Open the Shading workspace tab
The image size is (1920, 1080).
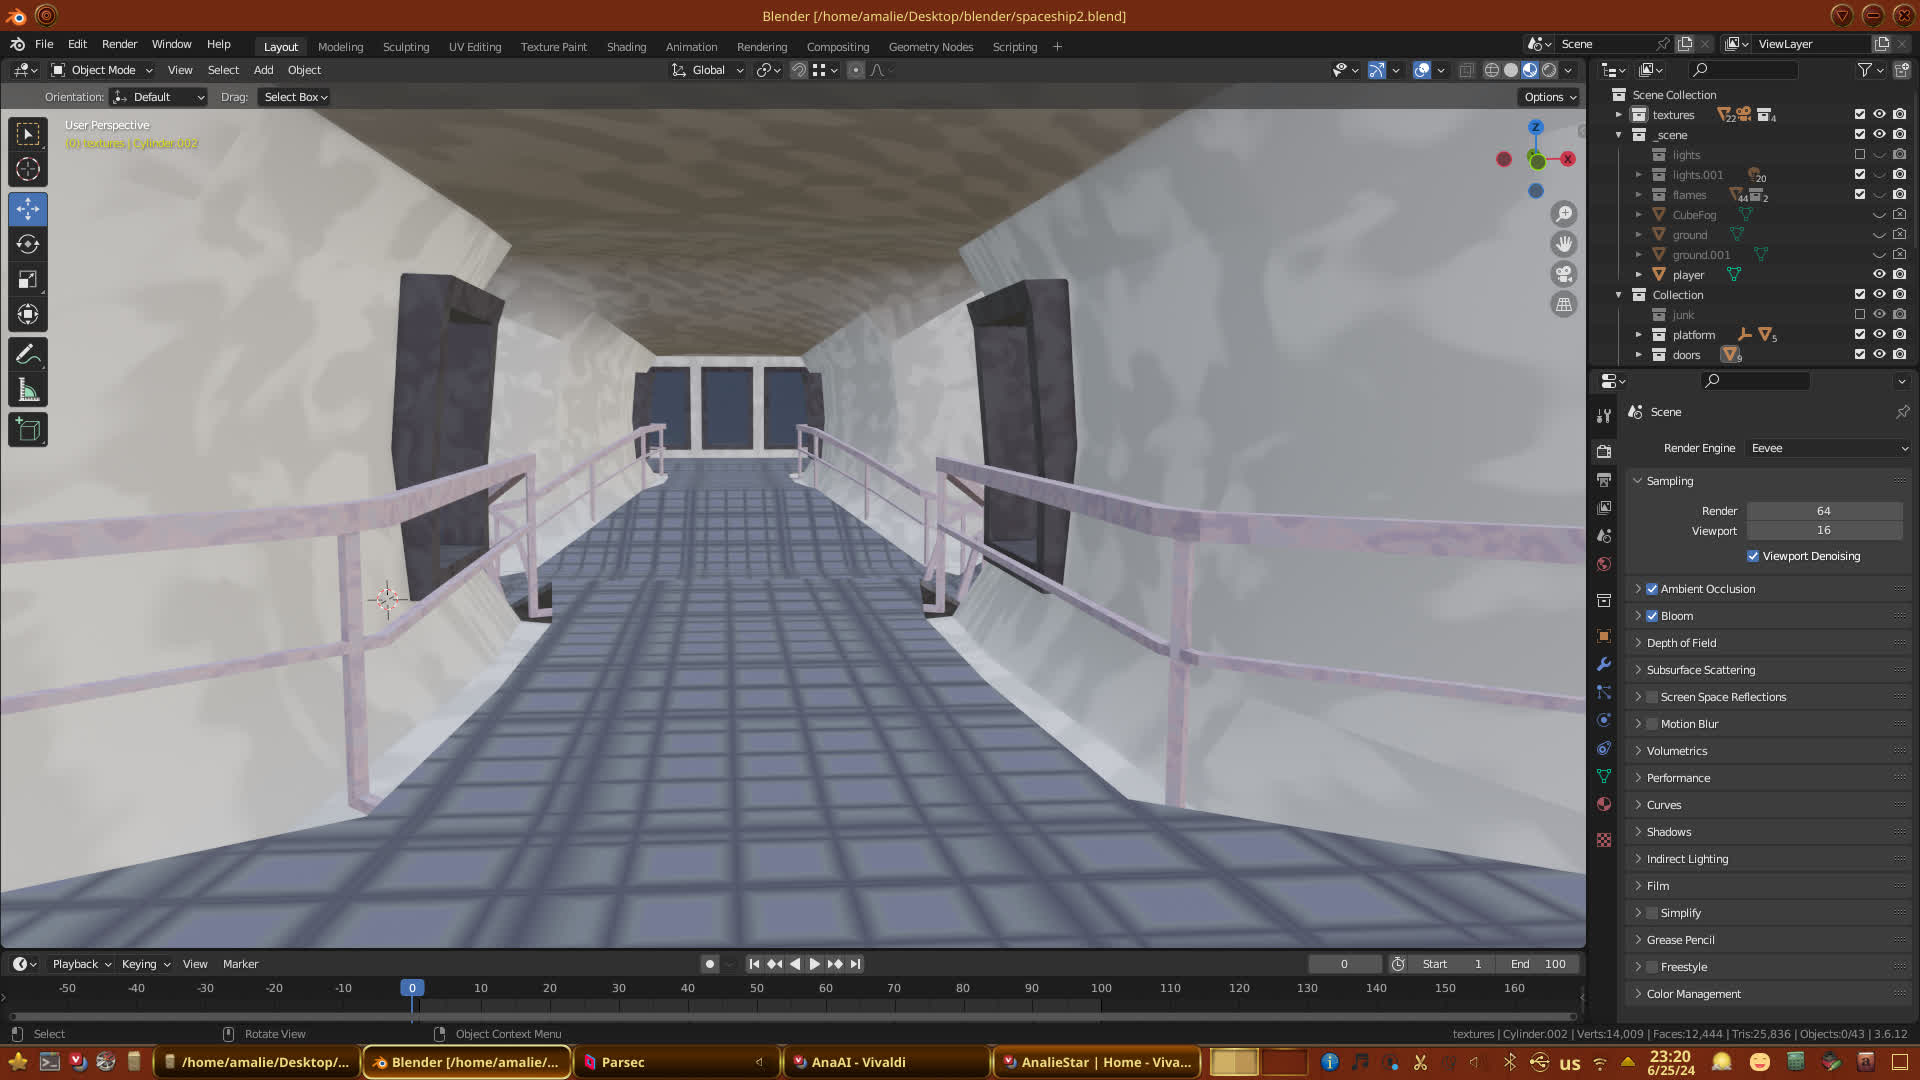tap(626, 47)
